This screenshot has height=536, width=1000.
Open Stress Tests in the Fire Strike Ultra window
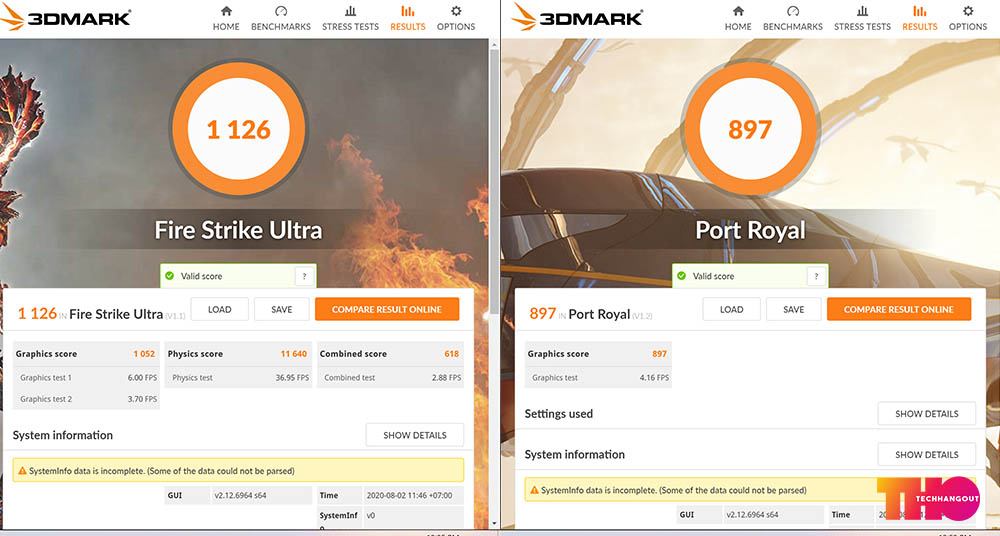pos(350,19)
